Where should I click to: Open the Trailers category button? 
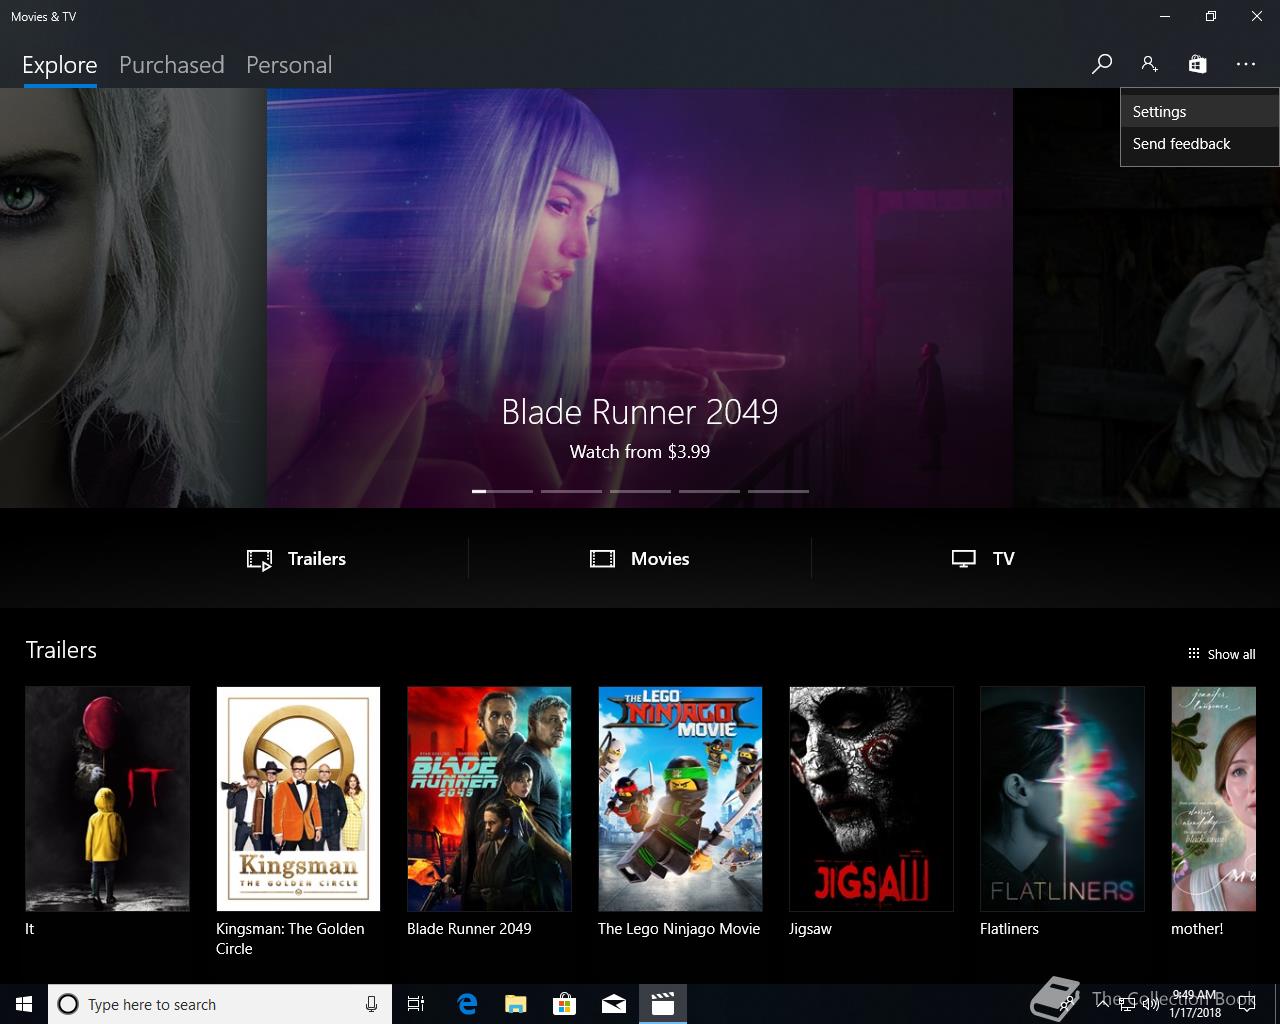297,559
